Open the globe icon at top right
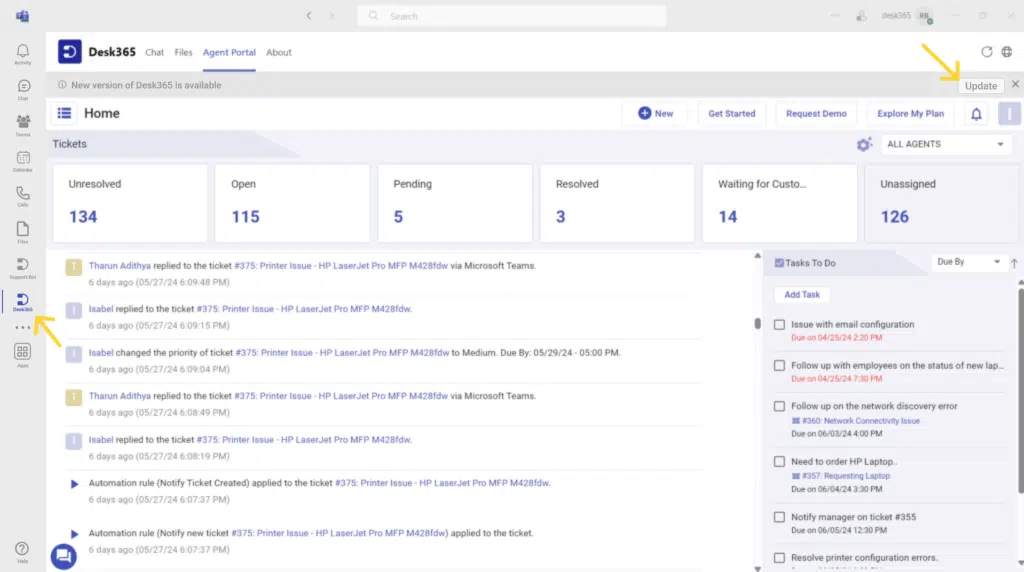Screen dimensions: 1024x572 1007,52
